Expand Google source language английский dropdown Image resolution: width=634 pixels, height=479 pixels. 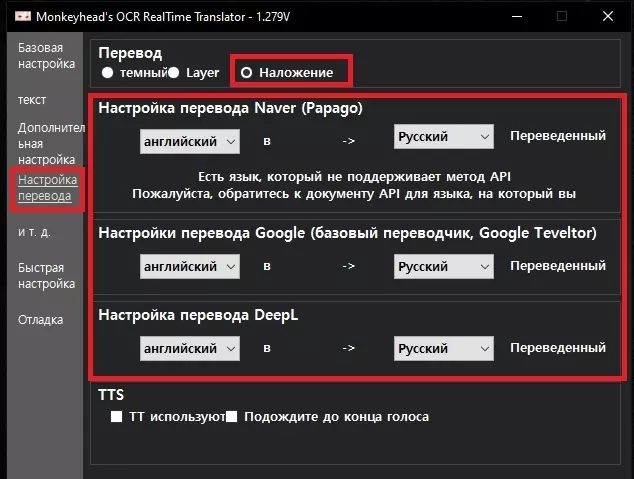190,266
